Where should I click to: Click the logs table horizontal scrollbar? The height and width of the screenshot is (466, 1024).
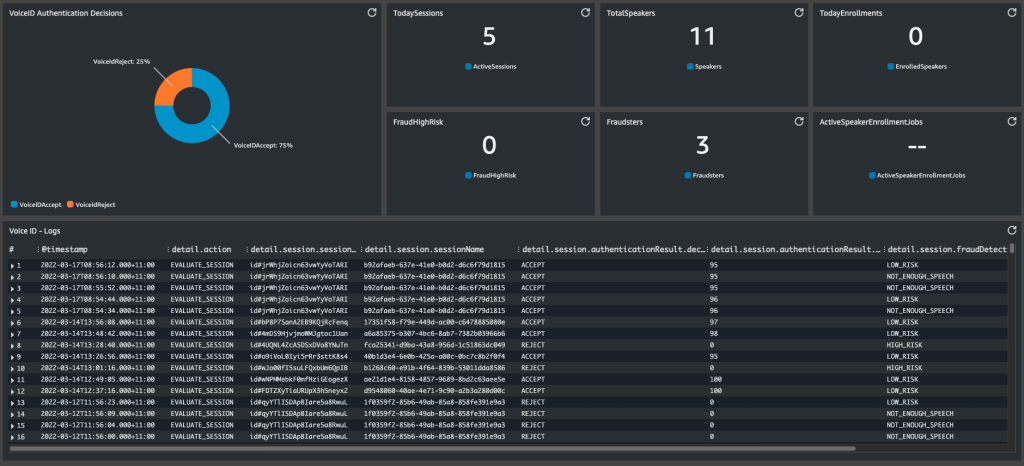pos(430,449)
